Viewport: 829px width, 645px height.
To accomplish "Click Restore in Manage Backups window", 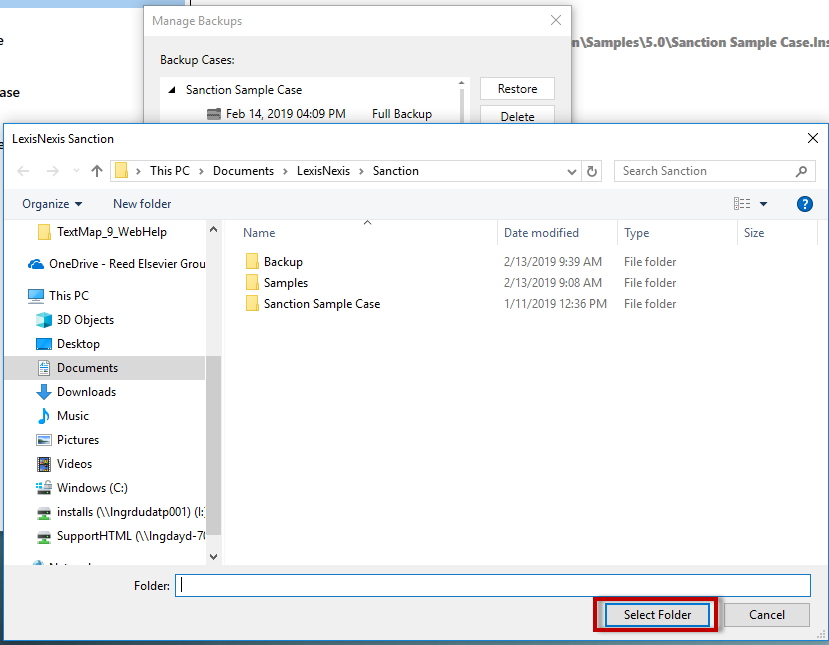I will tap(517, 89).
